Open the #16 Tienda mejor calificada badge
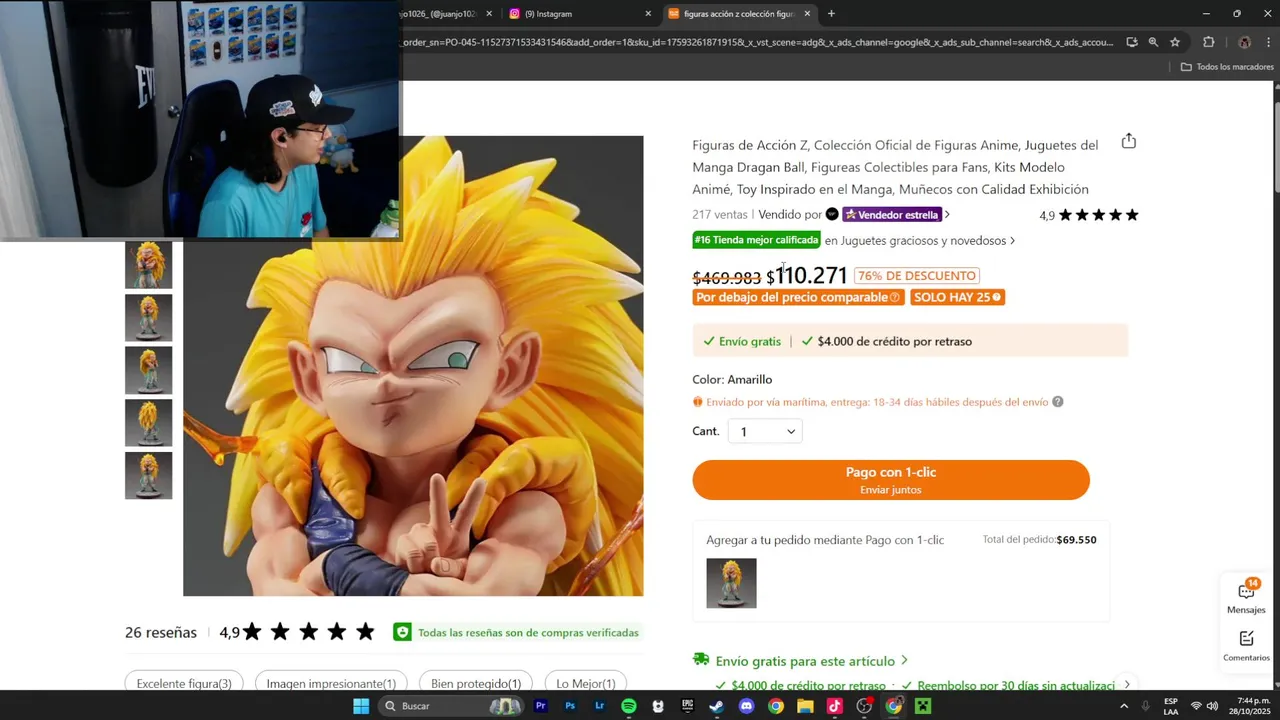 757,240
